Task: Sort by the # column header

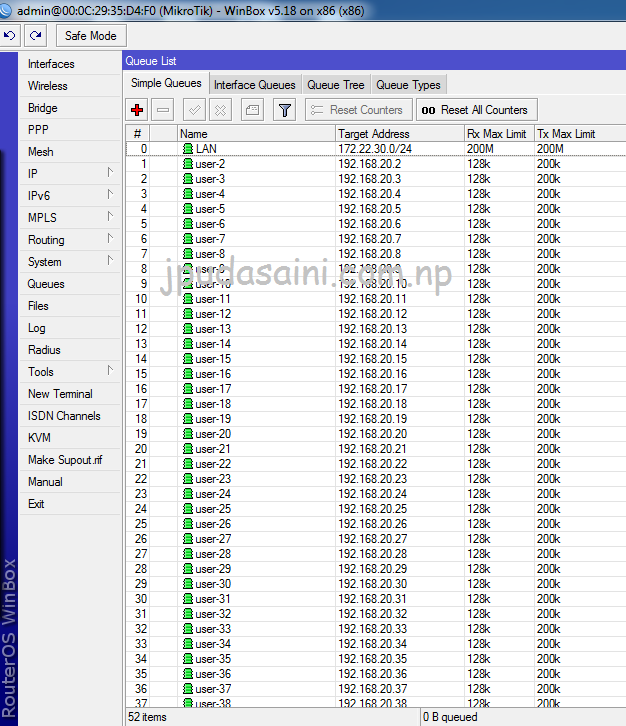Action: pos(138,134)
